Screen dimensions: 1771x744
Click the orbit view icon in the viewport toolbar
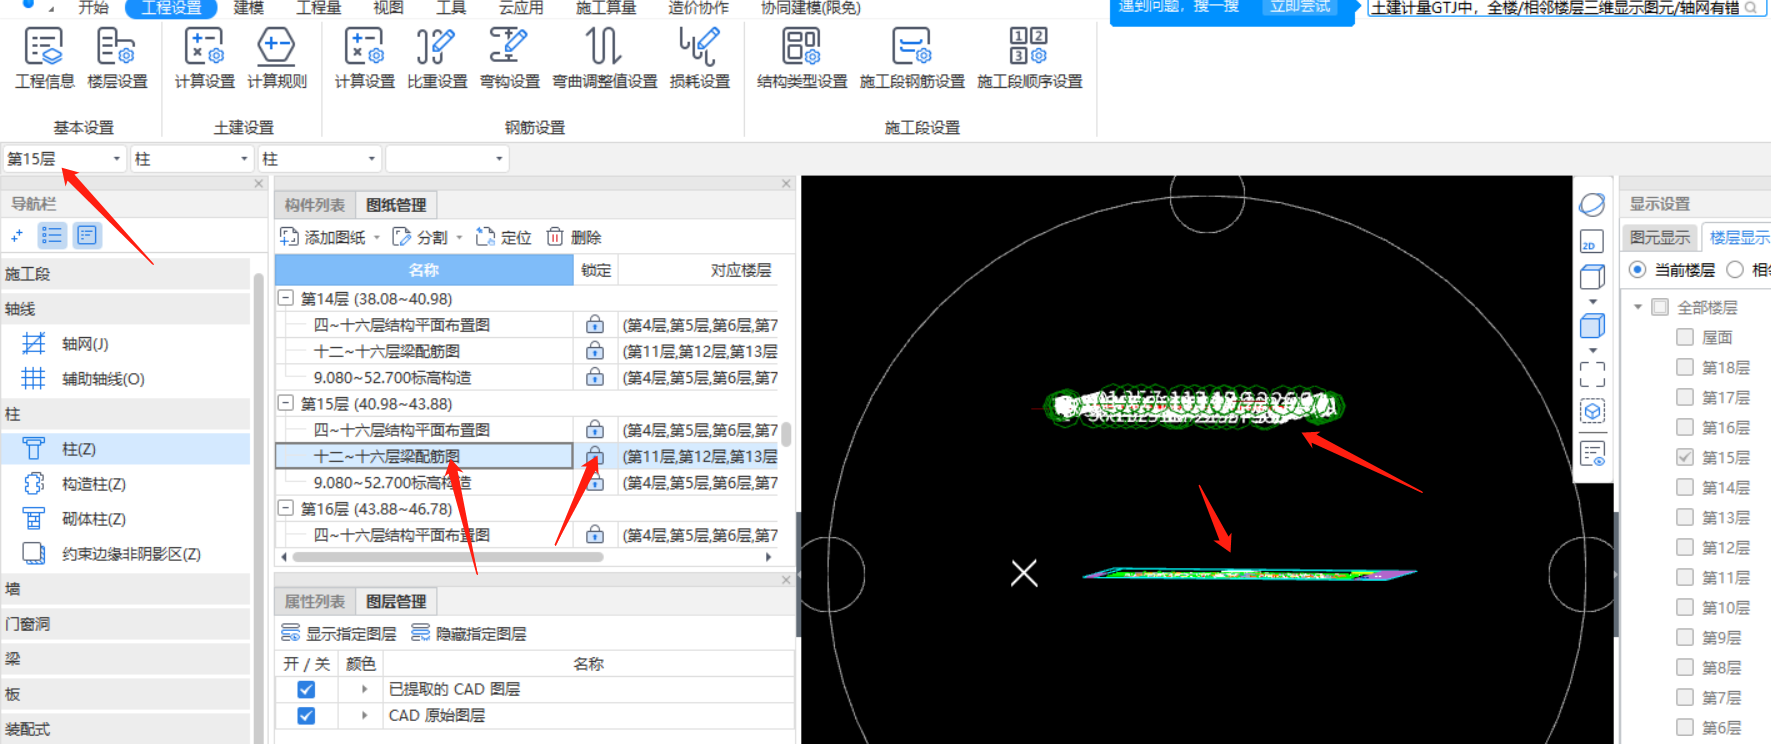(x=1592, y=205)
